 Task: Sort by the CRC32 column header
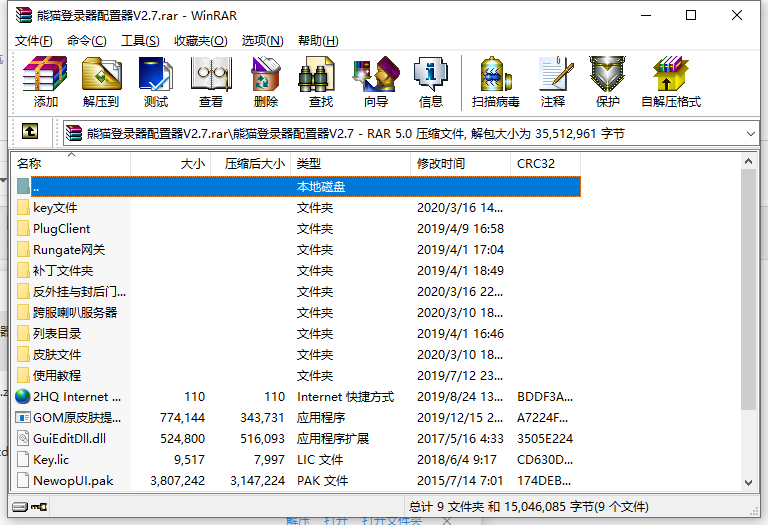point(545,164)
